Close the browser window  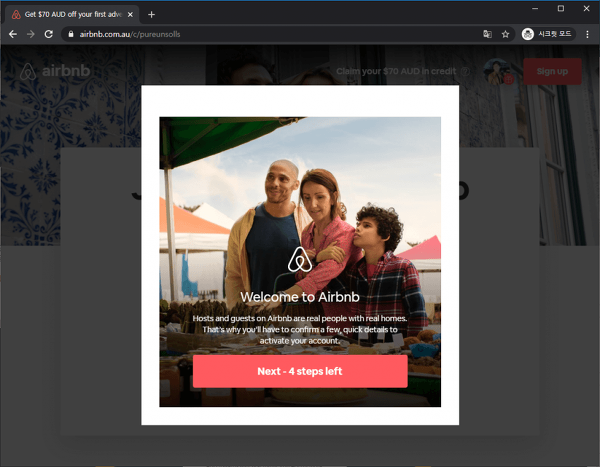click(586, 8)
